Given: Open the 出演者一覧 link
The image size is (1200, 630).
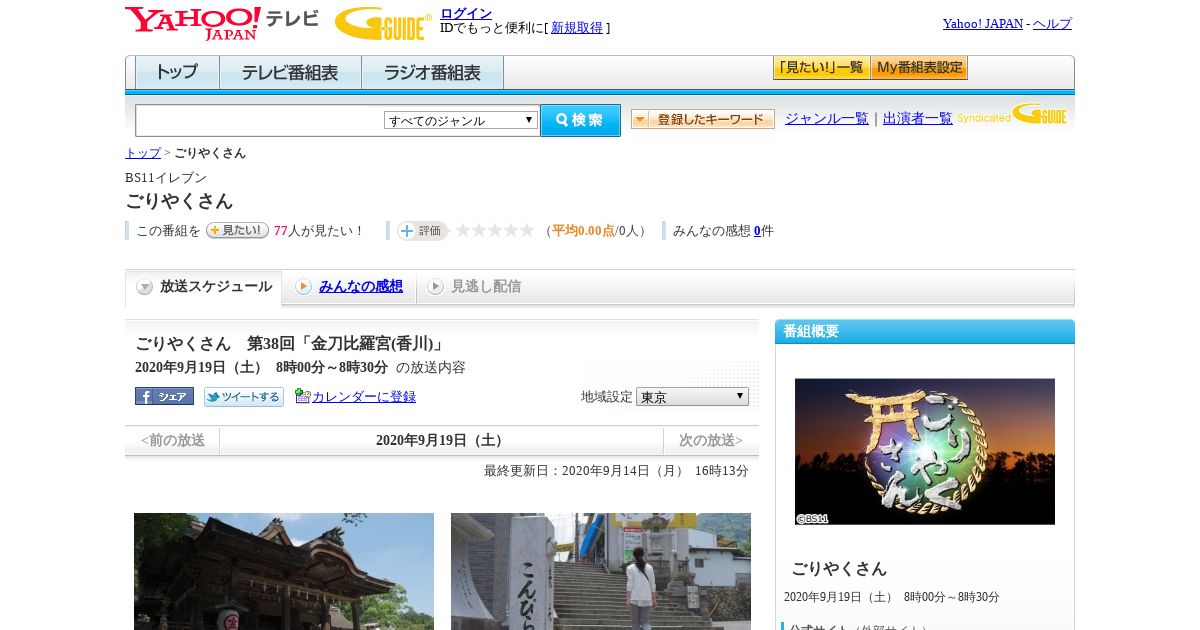Looking at the screenshot, I should 918,118.
